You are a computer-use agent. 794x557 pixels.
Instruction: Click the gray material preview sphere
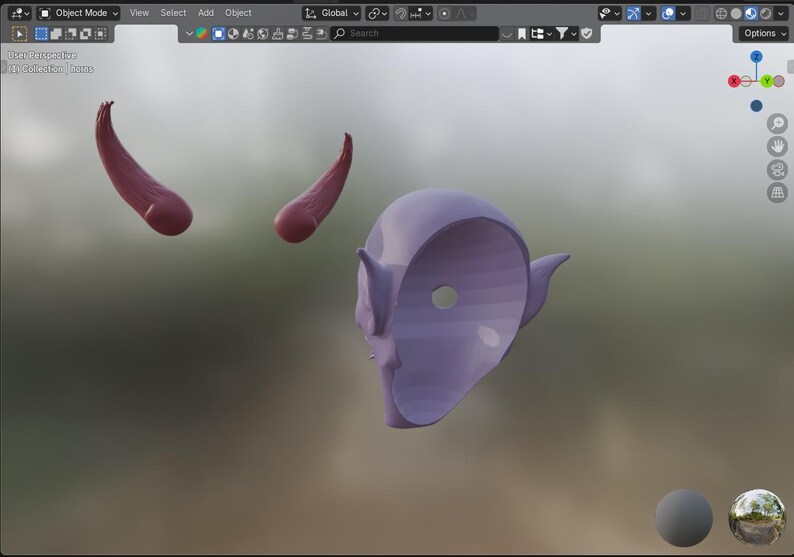click(684, 518)
